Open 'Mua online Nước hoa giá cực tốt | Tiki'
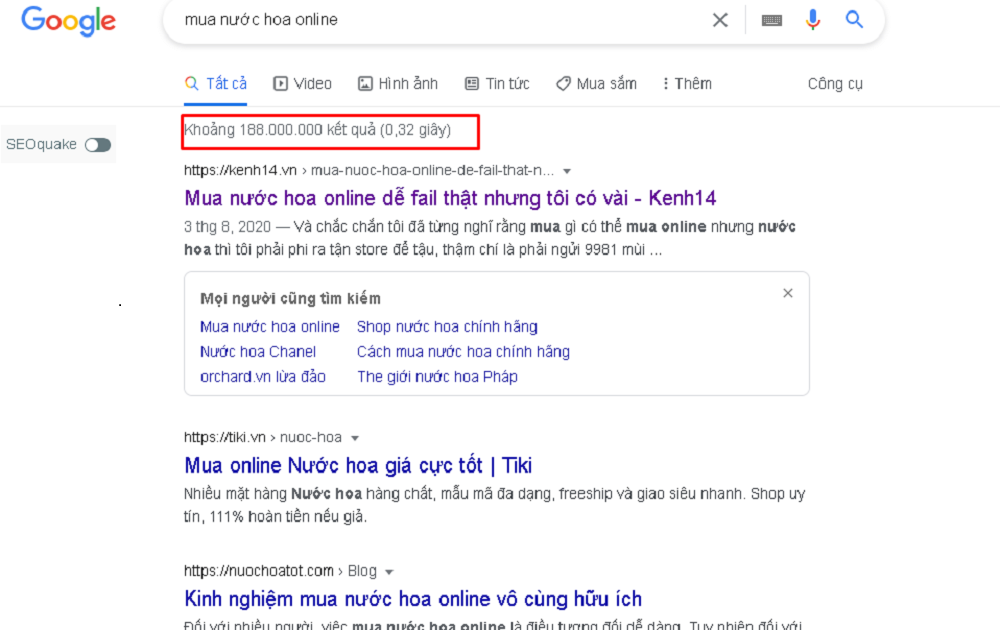1000x630 pixels. 358,465
